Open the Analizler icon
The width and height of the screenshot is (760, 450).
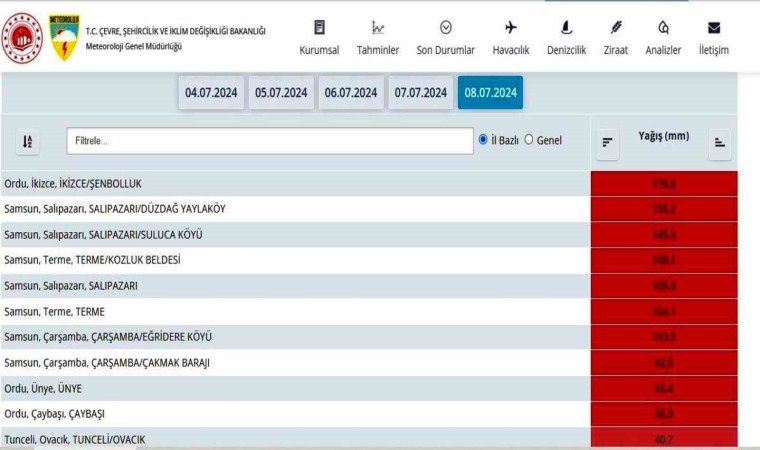pyautogui.click(x=663, y=28)
